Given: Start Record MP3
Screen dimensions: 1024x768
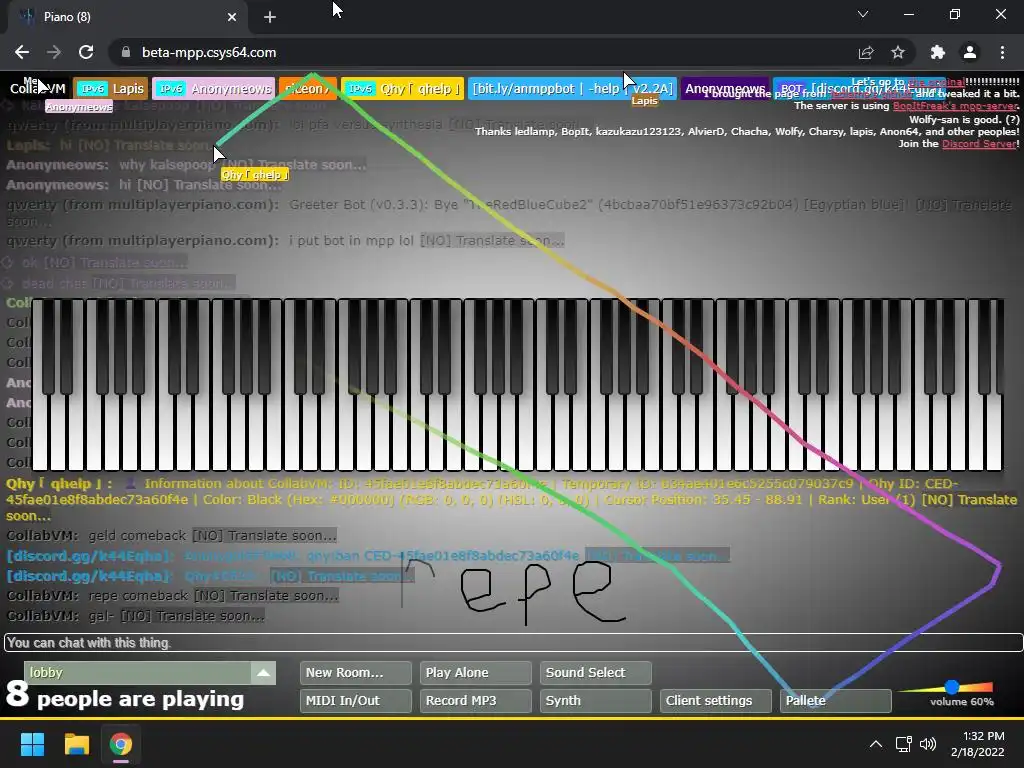Looking at the screenshot, I should tap(475, 701).
